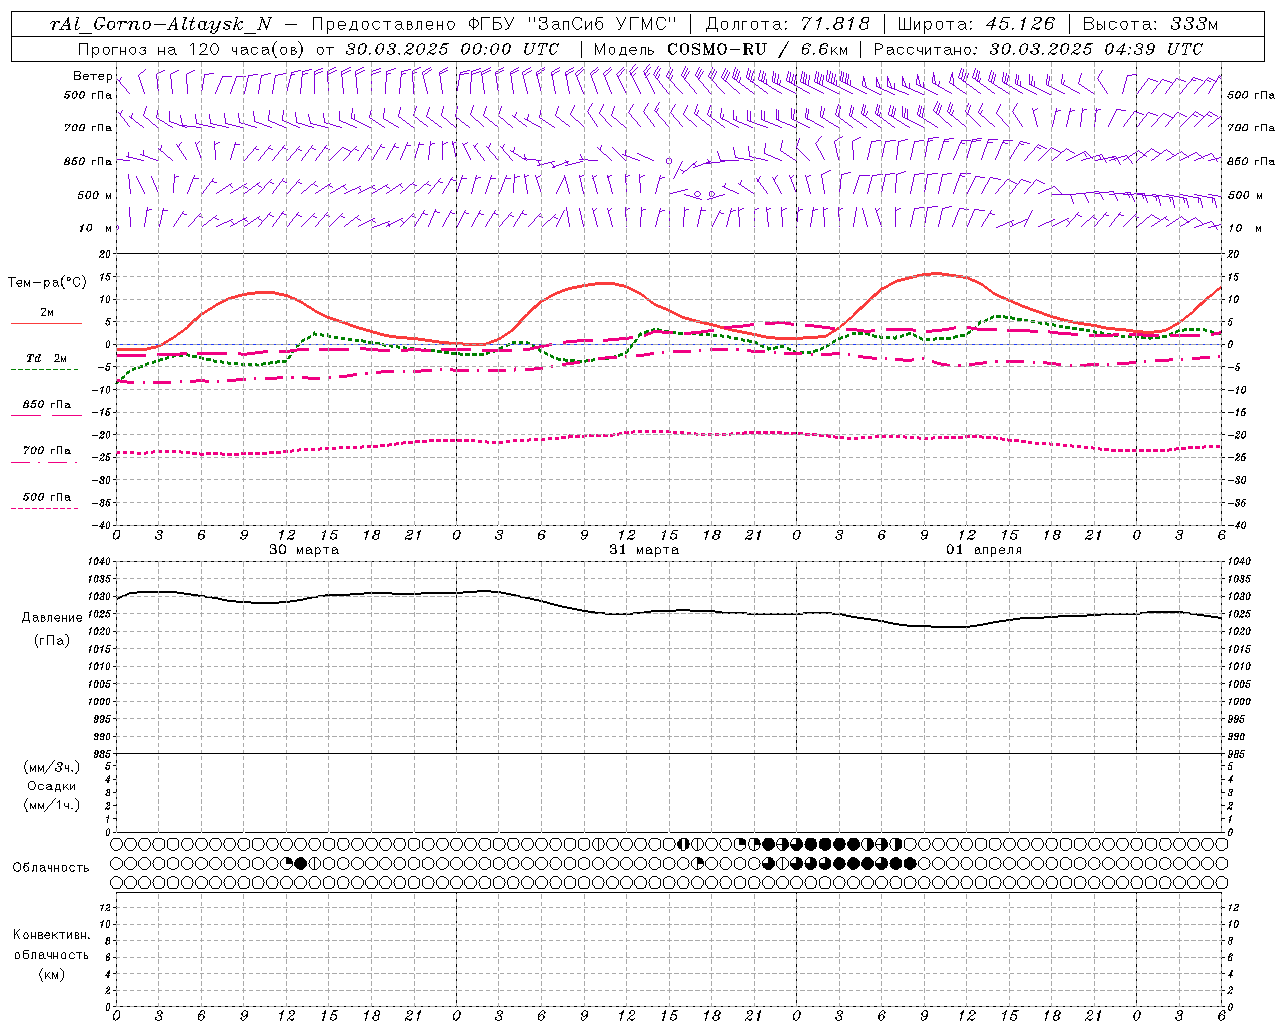
Task: Click the 01 апреля date label
Action: tap(984, 550)
